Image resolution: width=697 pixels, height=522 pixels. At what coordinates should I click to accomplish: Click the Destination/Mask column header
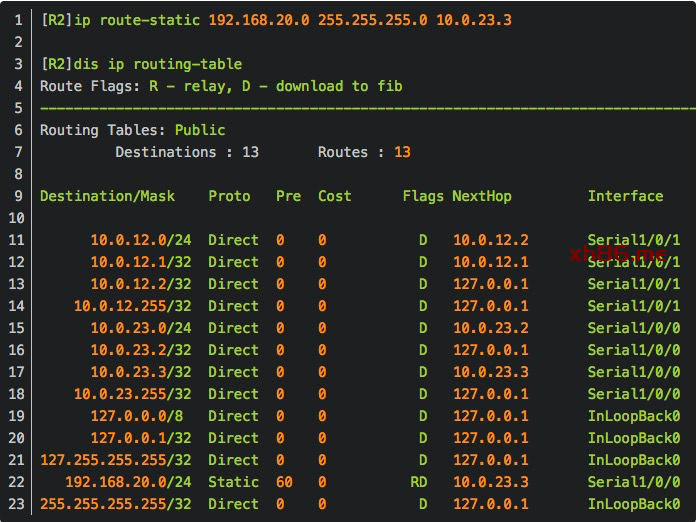[x=107, y=196]
